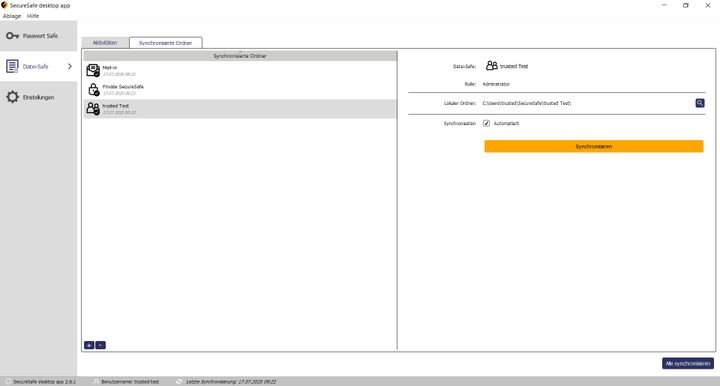720x386 pixels.
Task: Click the Synchronisation label
Action: point(460,123)
